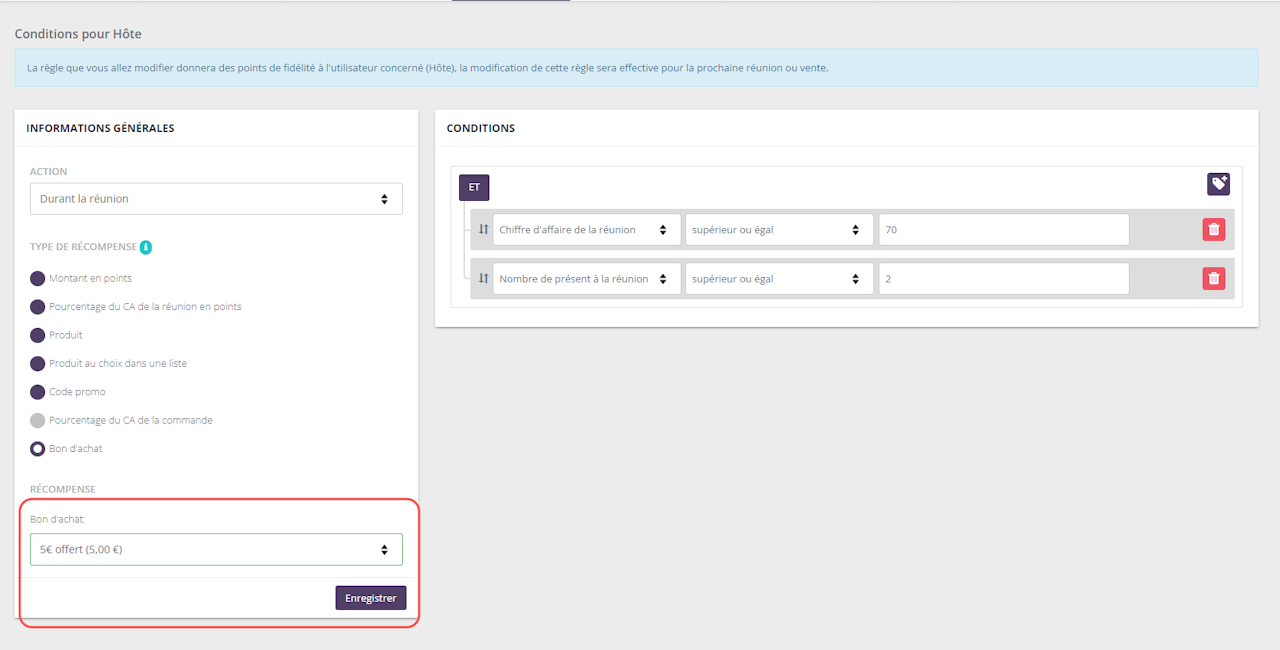
Task: Select the Bon d'achat radio option
Action: [x=38, y=449]
